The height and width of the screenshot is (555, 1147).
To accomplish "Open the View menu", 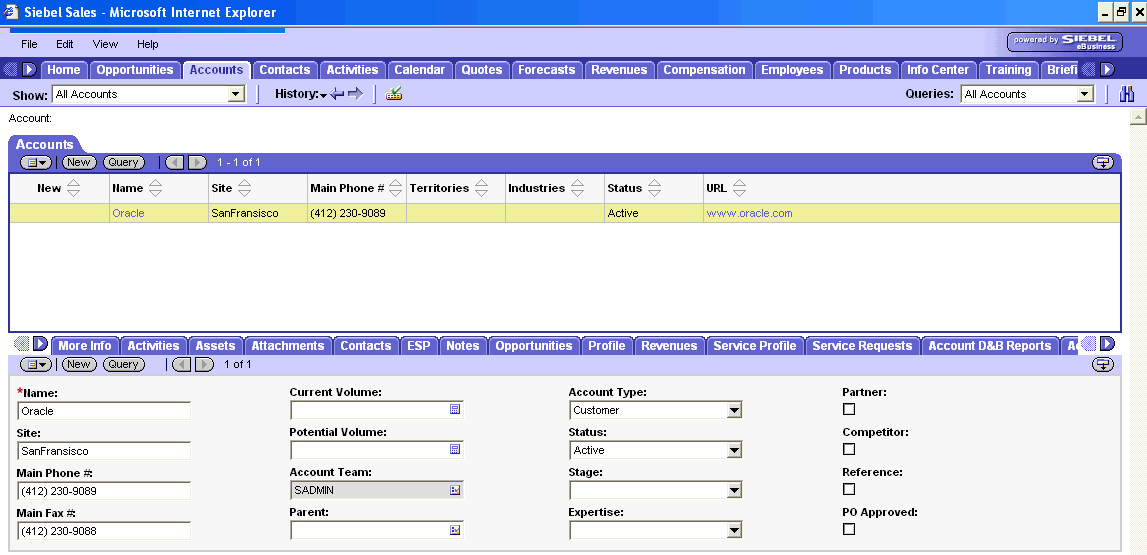I will (105, 44).
